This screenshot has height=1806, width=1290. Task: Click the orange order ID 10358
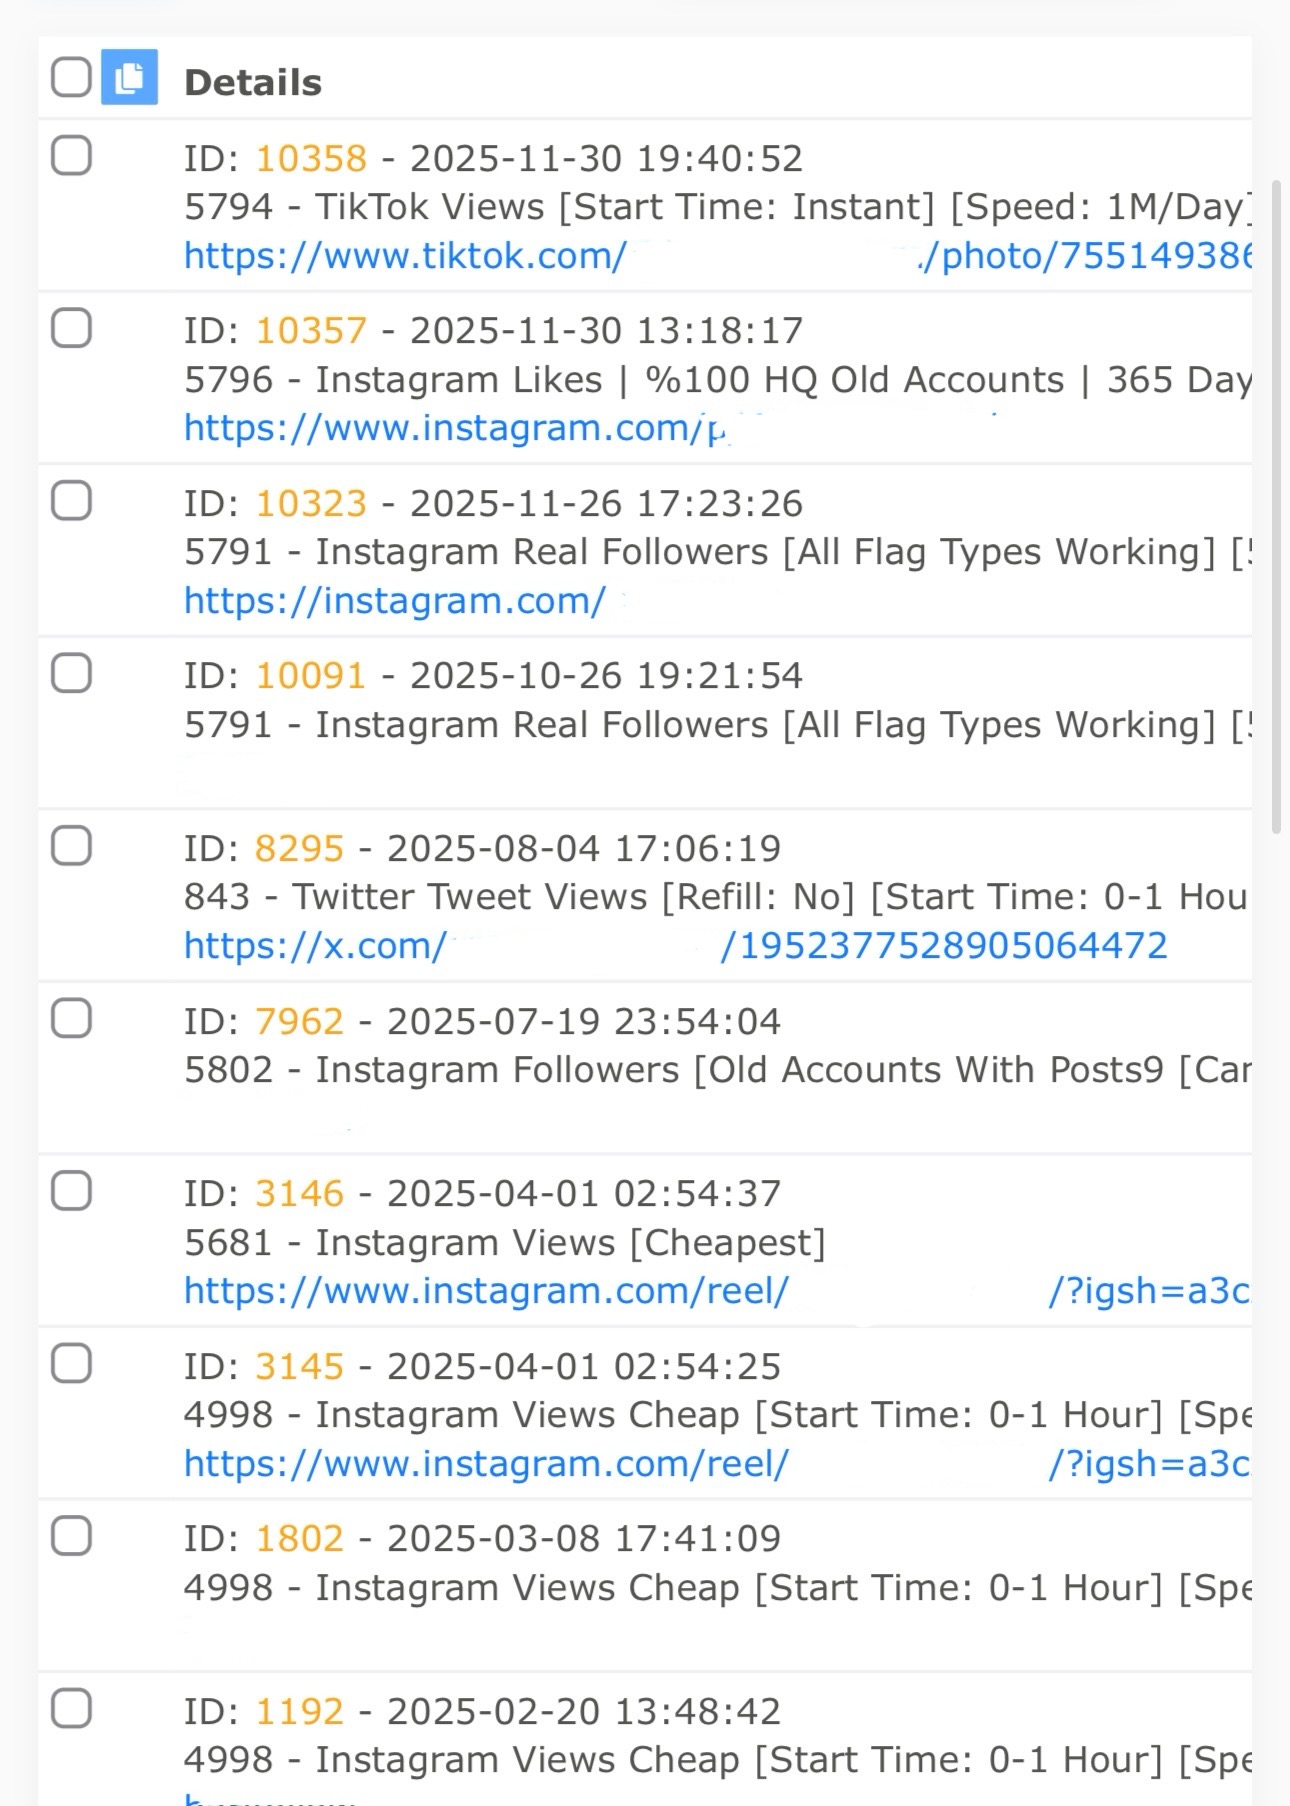tap(311, 159)
